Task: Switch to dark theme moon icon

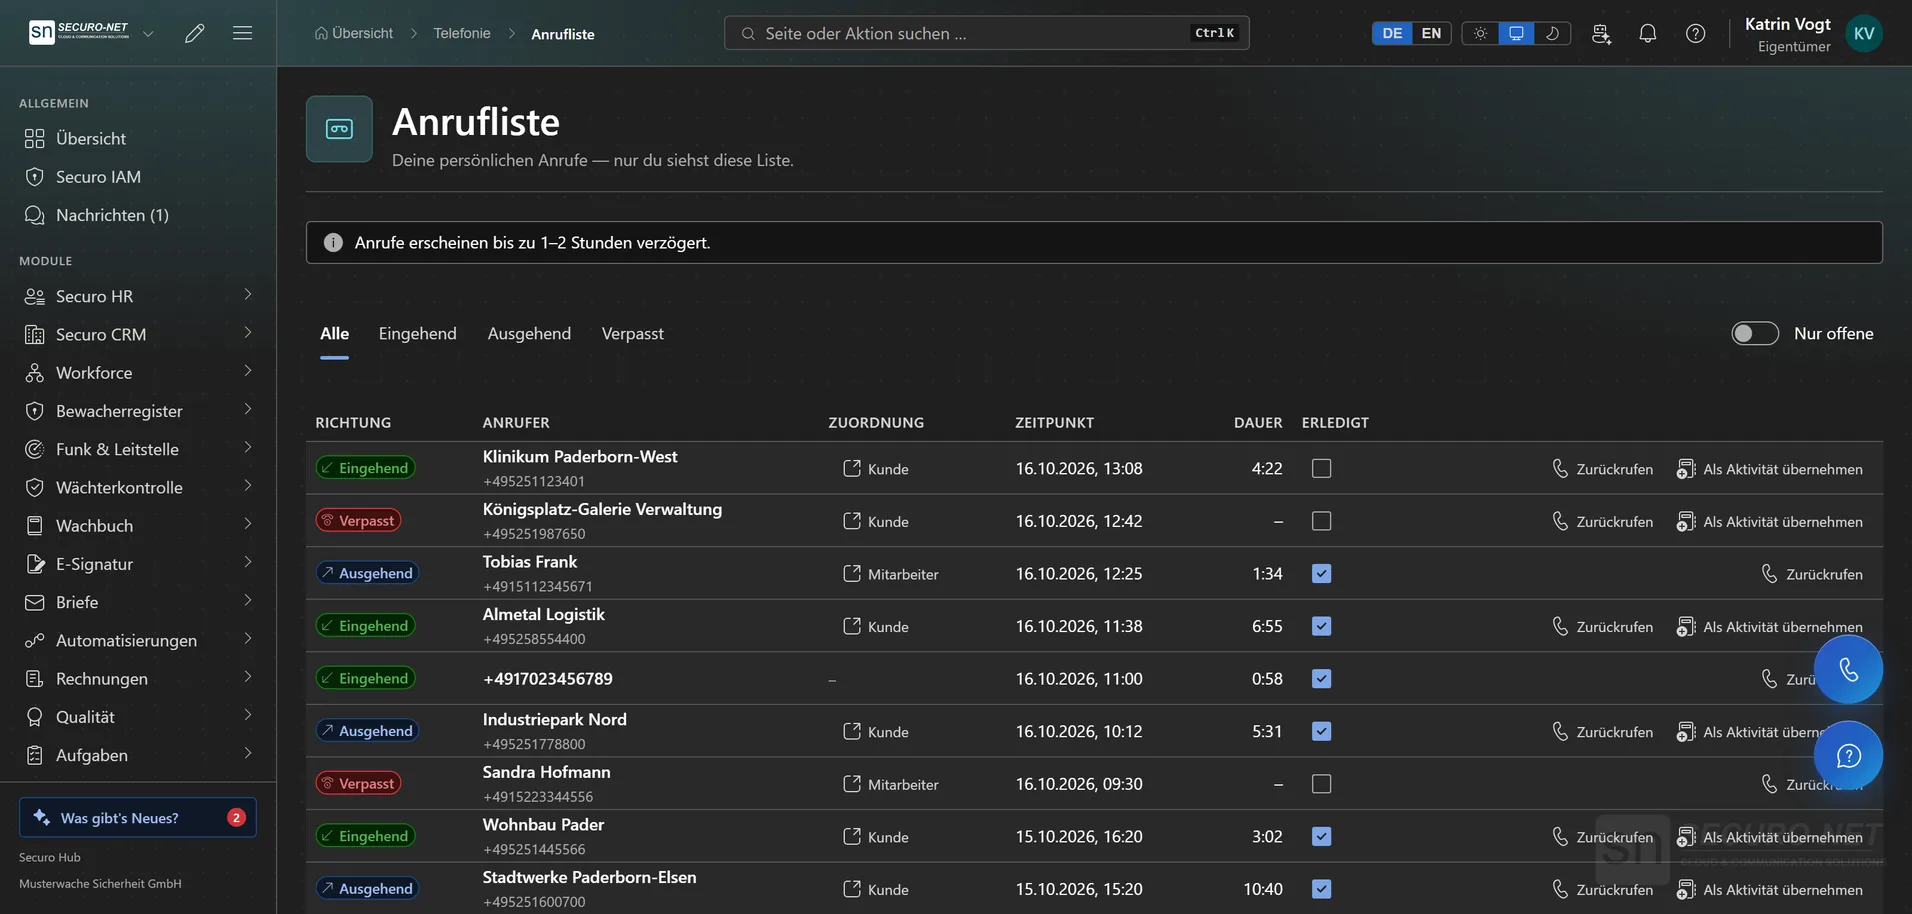Action: pyautogui.click(x=1552, y=33)
